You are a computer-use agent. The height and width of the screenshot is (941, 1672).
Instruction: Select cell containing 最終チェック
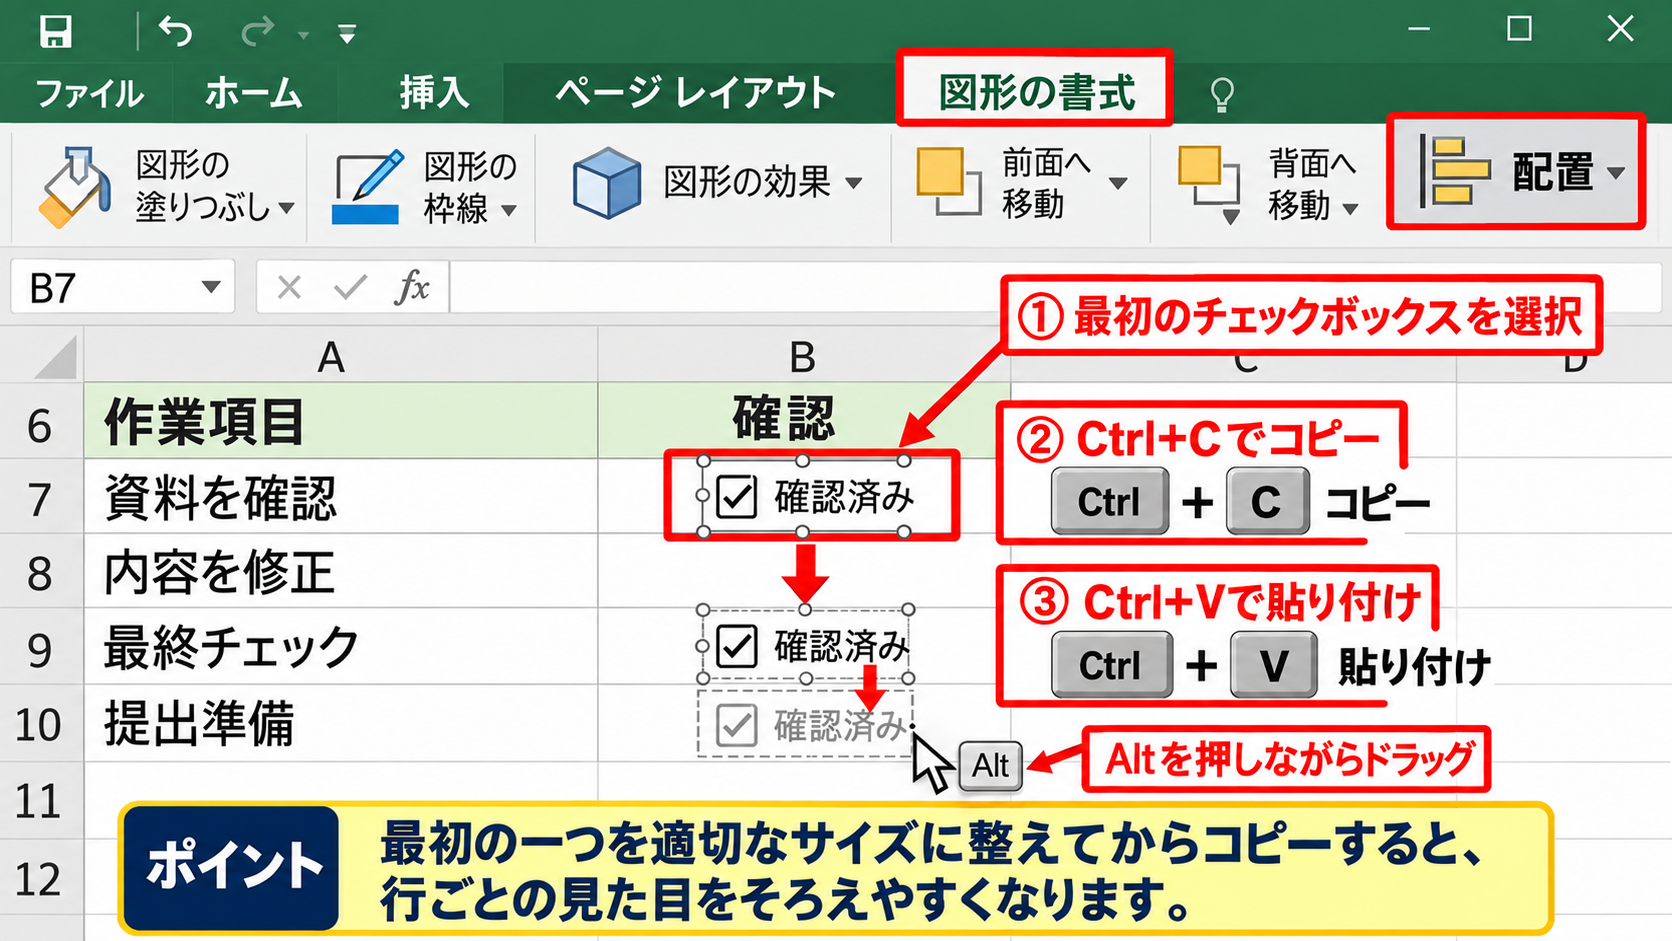pyautogui.click(x=341, y=647)
